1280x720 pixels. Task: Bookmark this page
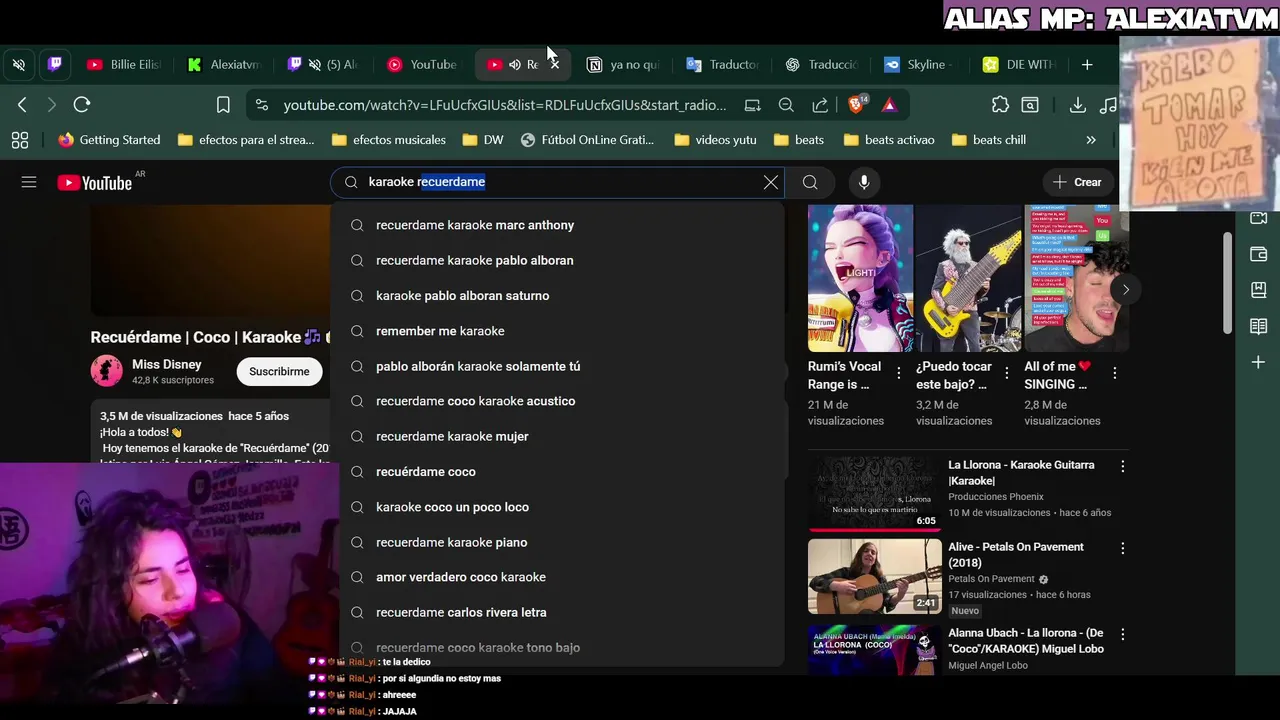tap(223, 104)
